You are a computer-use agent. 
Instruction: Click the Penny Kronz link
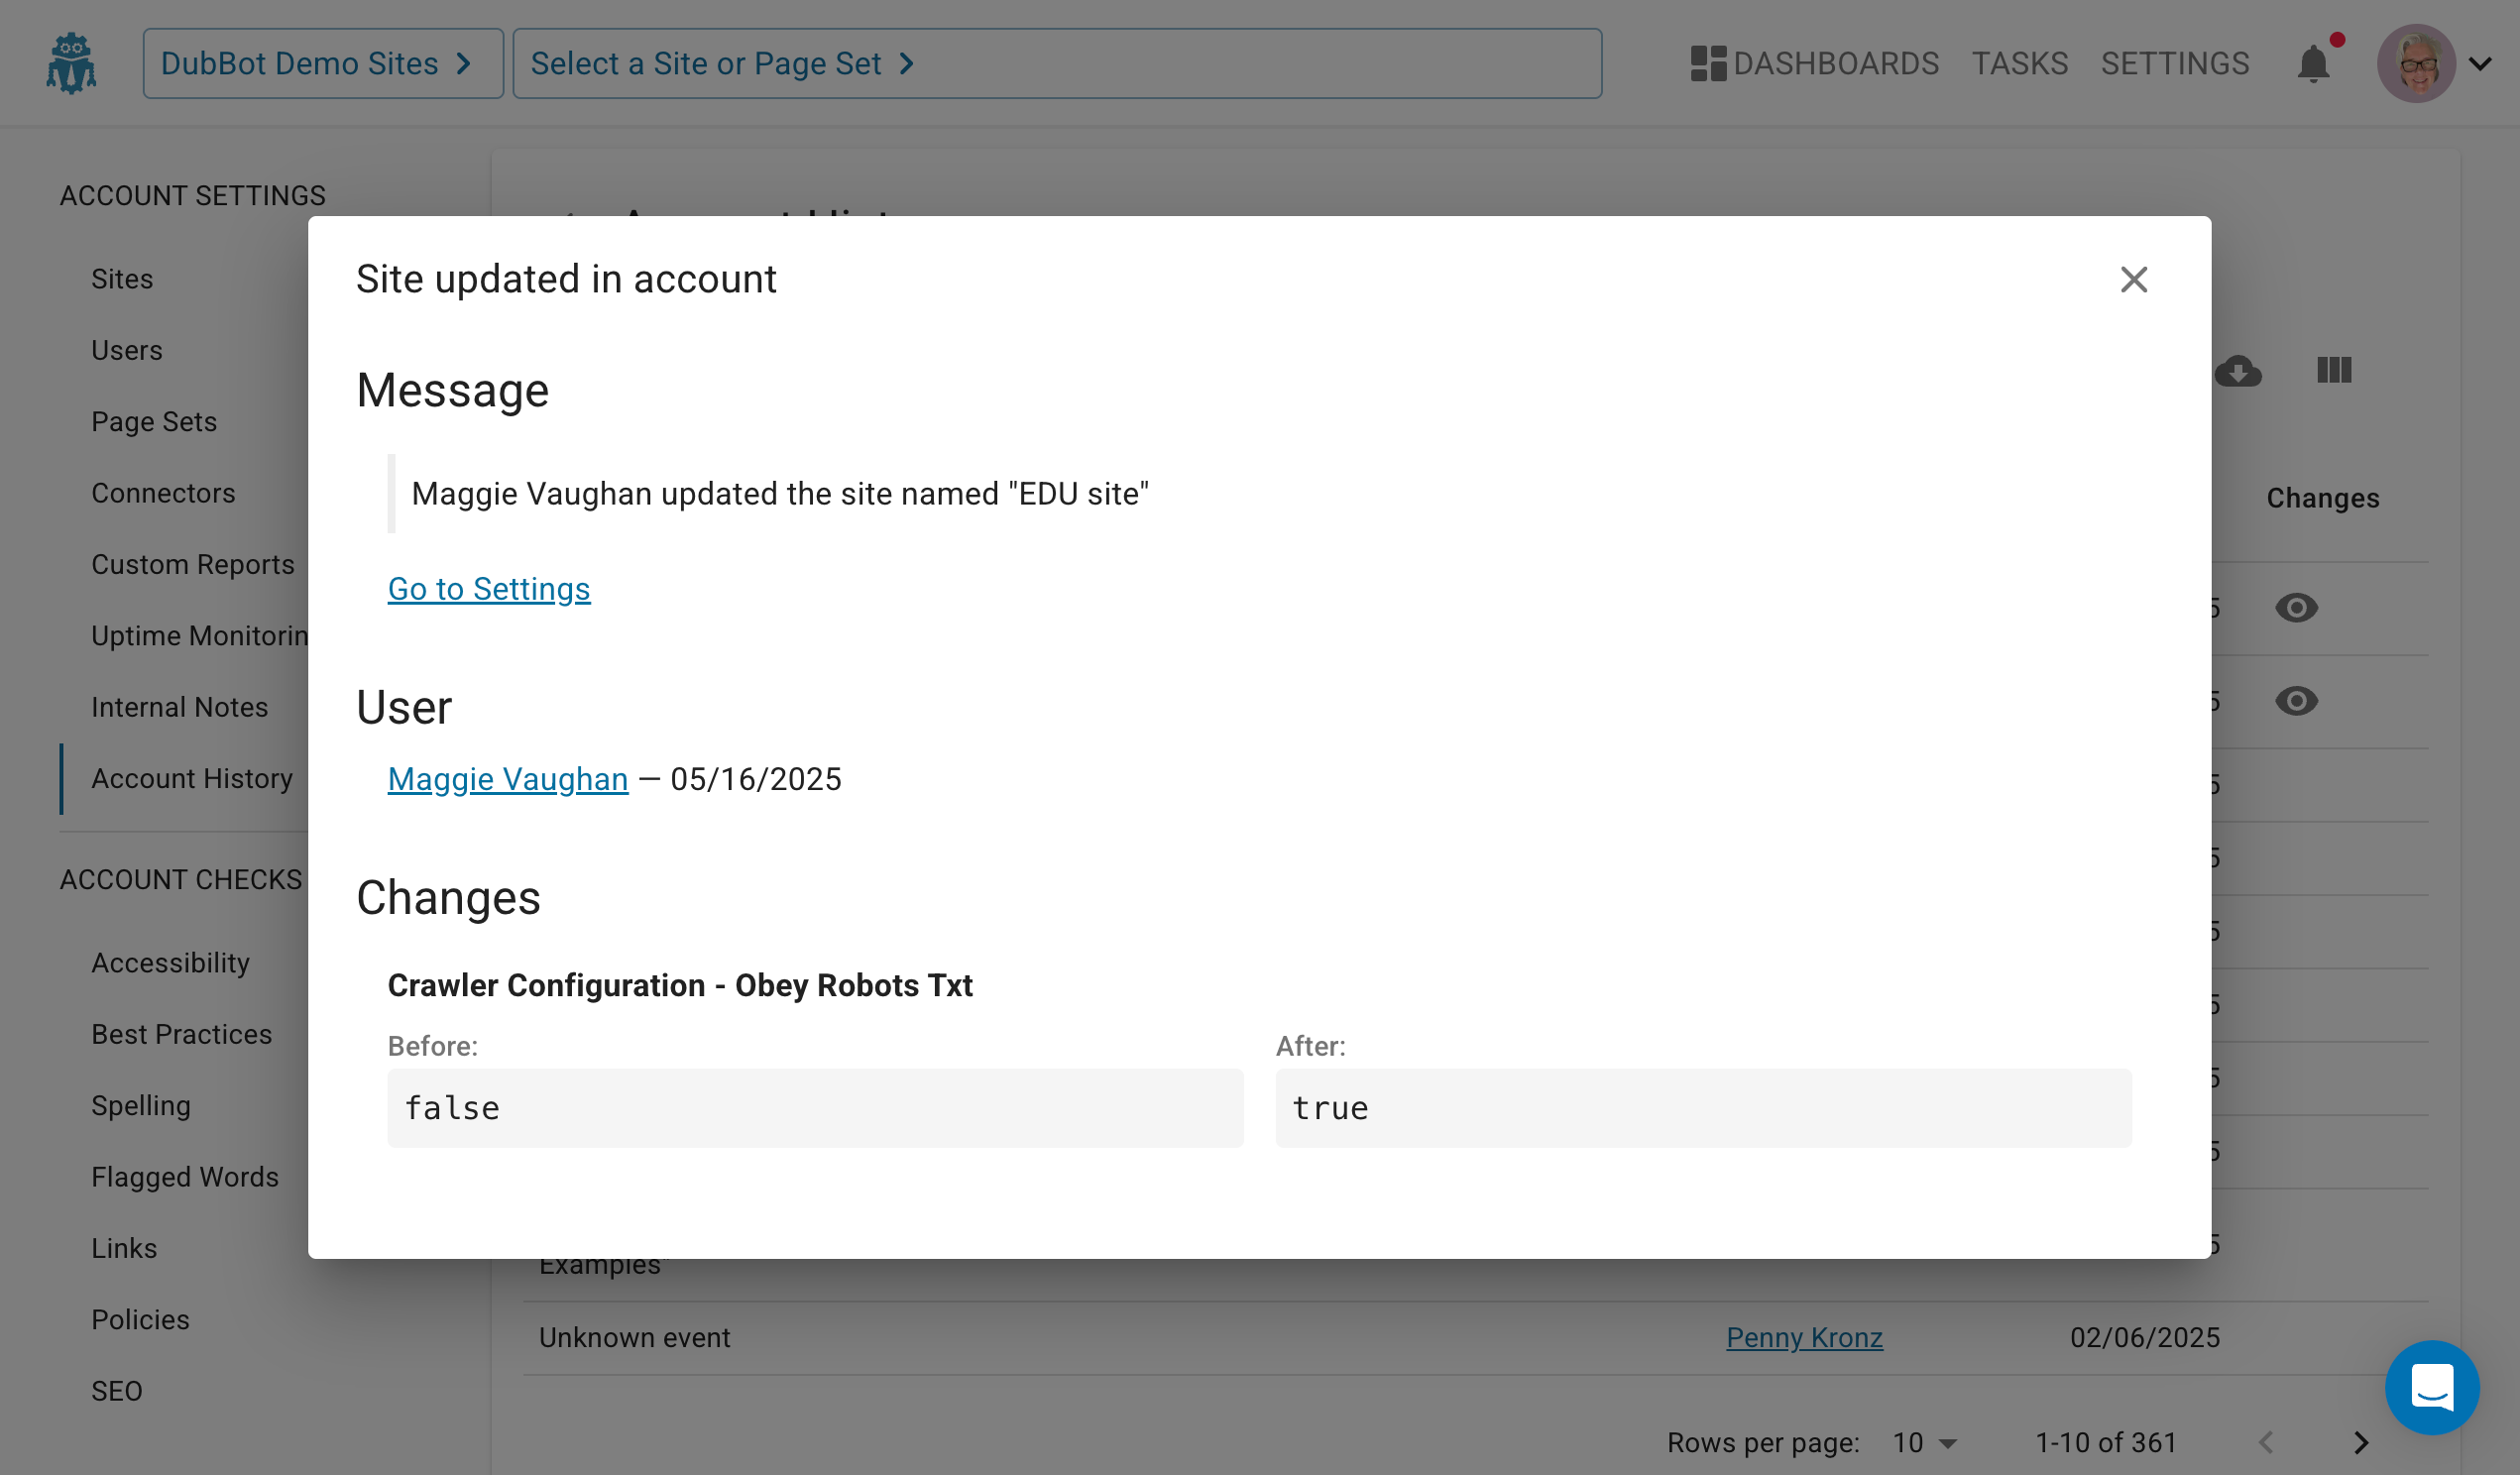click(x=1803, y=1337)
